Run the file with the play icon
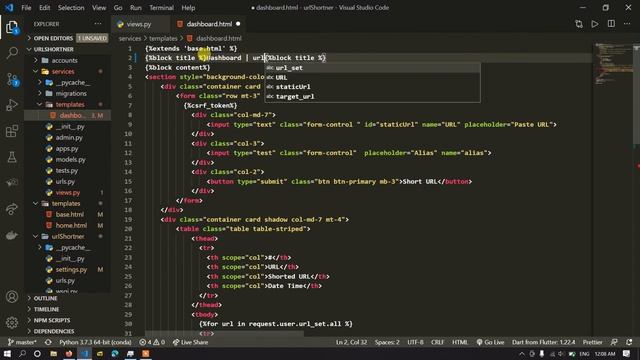Viewport: 640px width, 360px height. point(595,24)
